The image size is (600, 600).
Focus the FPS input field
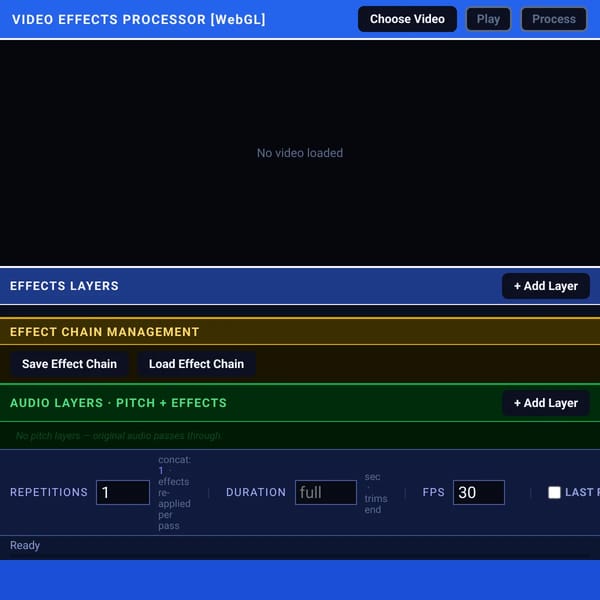click(479, 492)
